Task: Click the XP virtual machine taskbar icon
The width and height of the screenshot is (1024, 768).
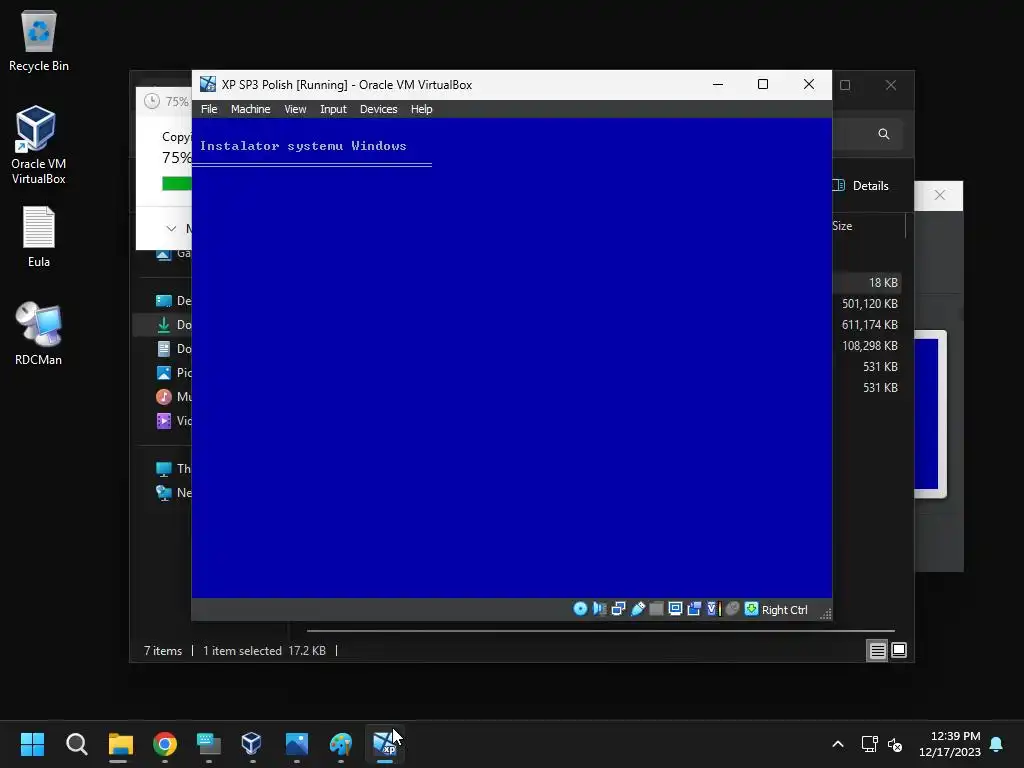Action: point(385,744)
